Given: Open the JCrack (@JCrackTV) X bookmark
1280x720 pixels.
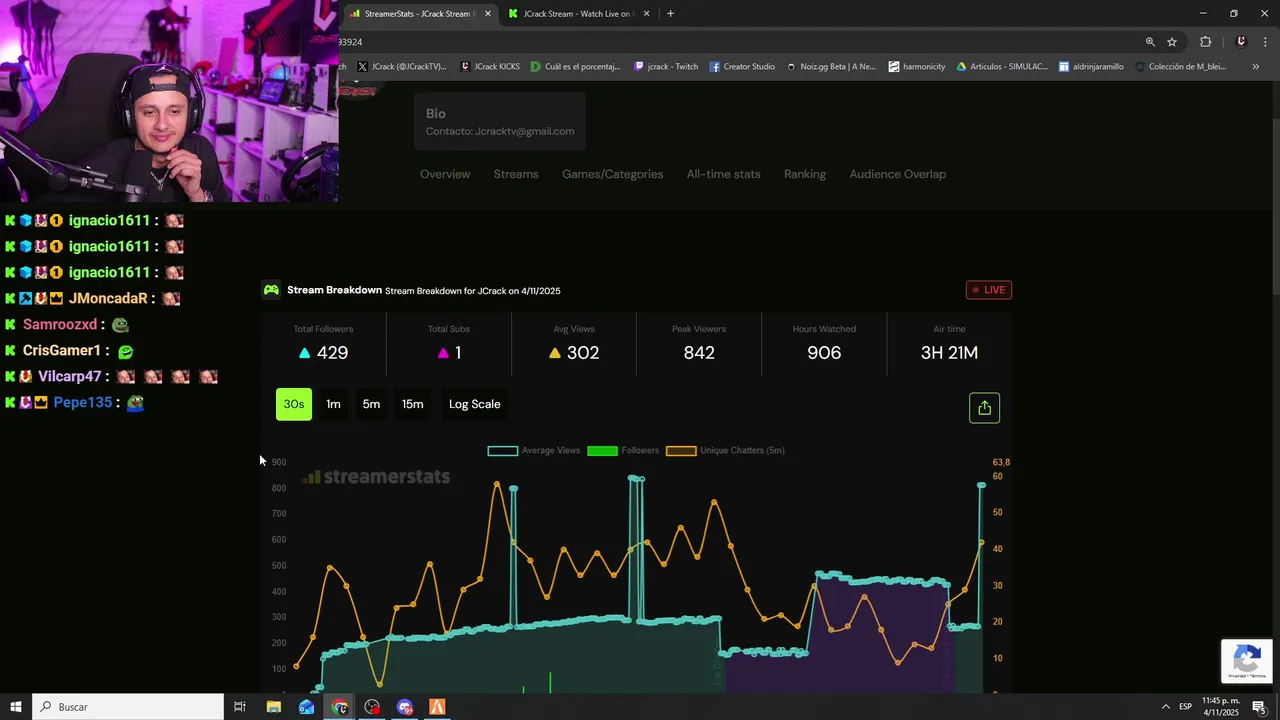Looking at the screenshot, I should pyautogui.click(x=402, y=67).
